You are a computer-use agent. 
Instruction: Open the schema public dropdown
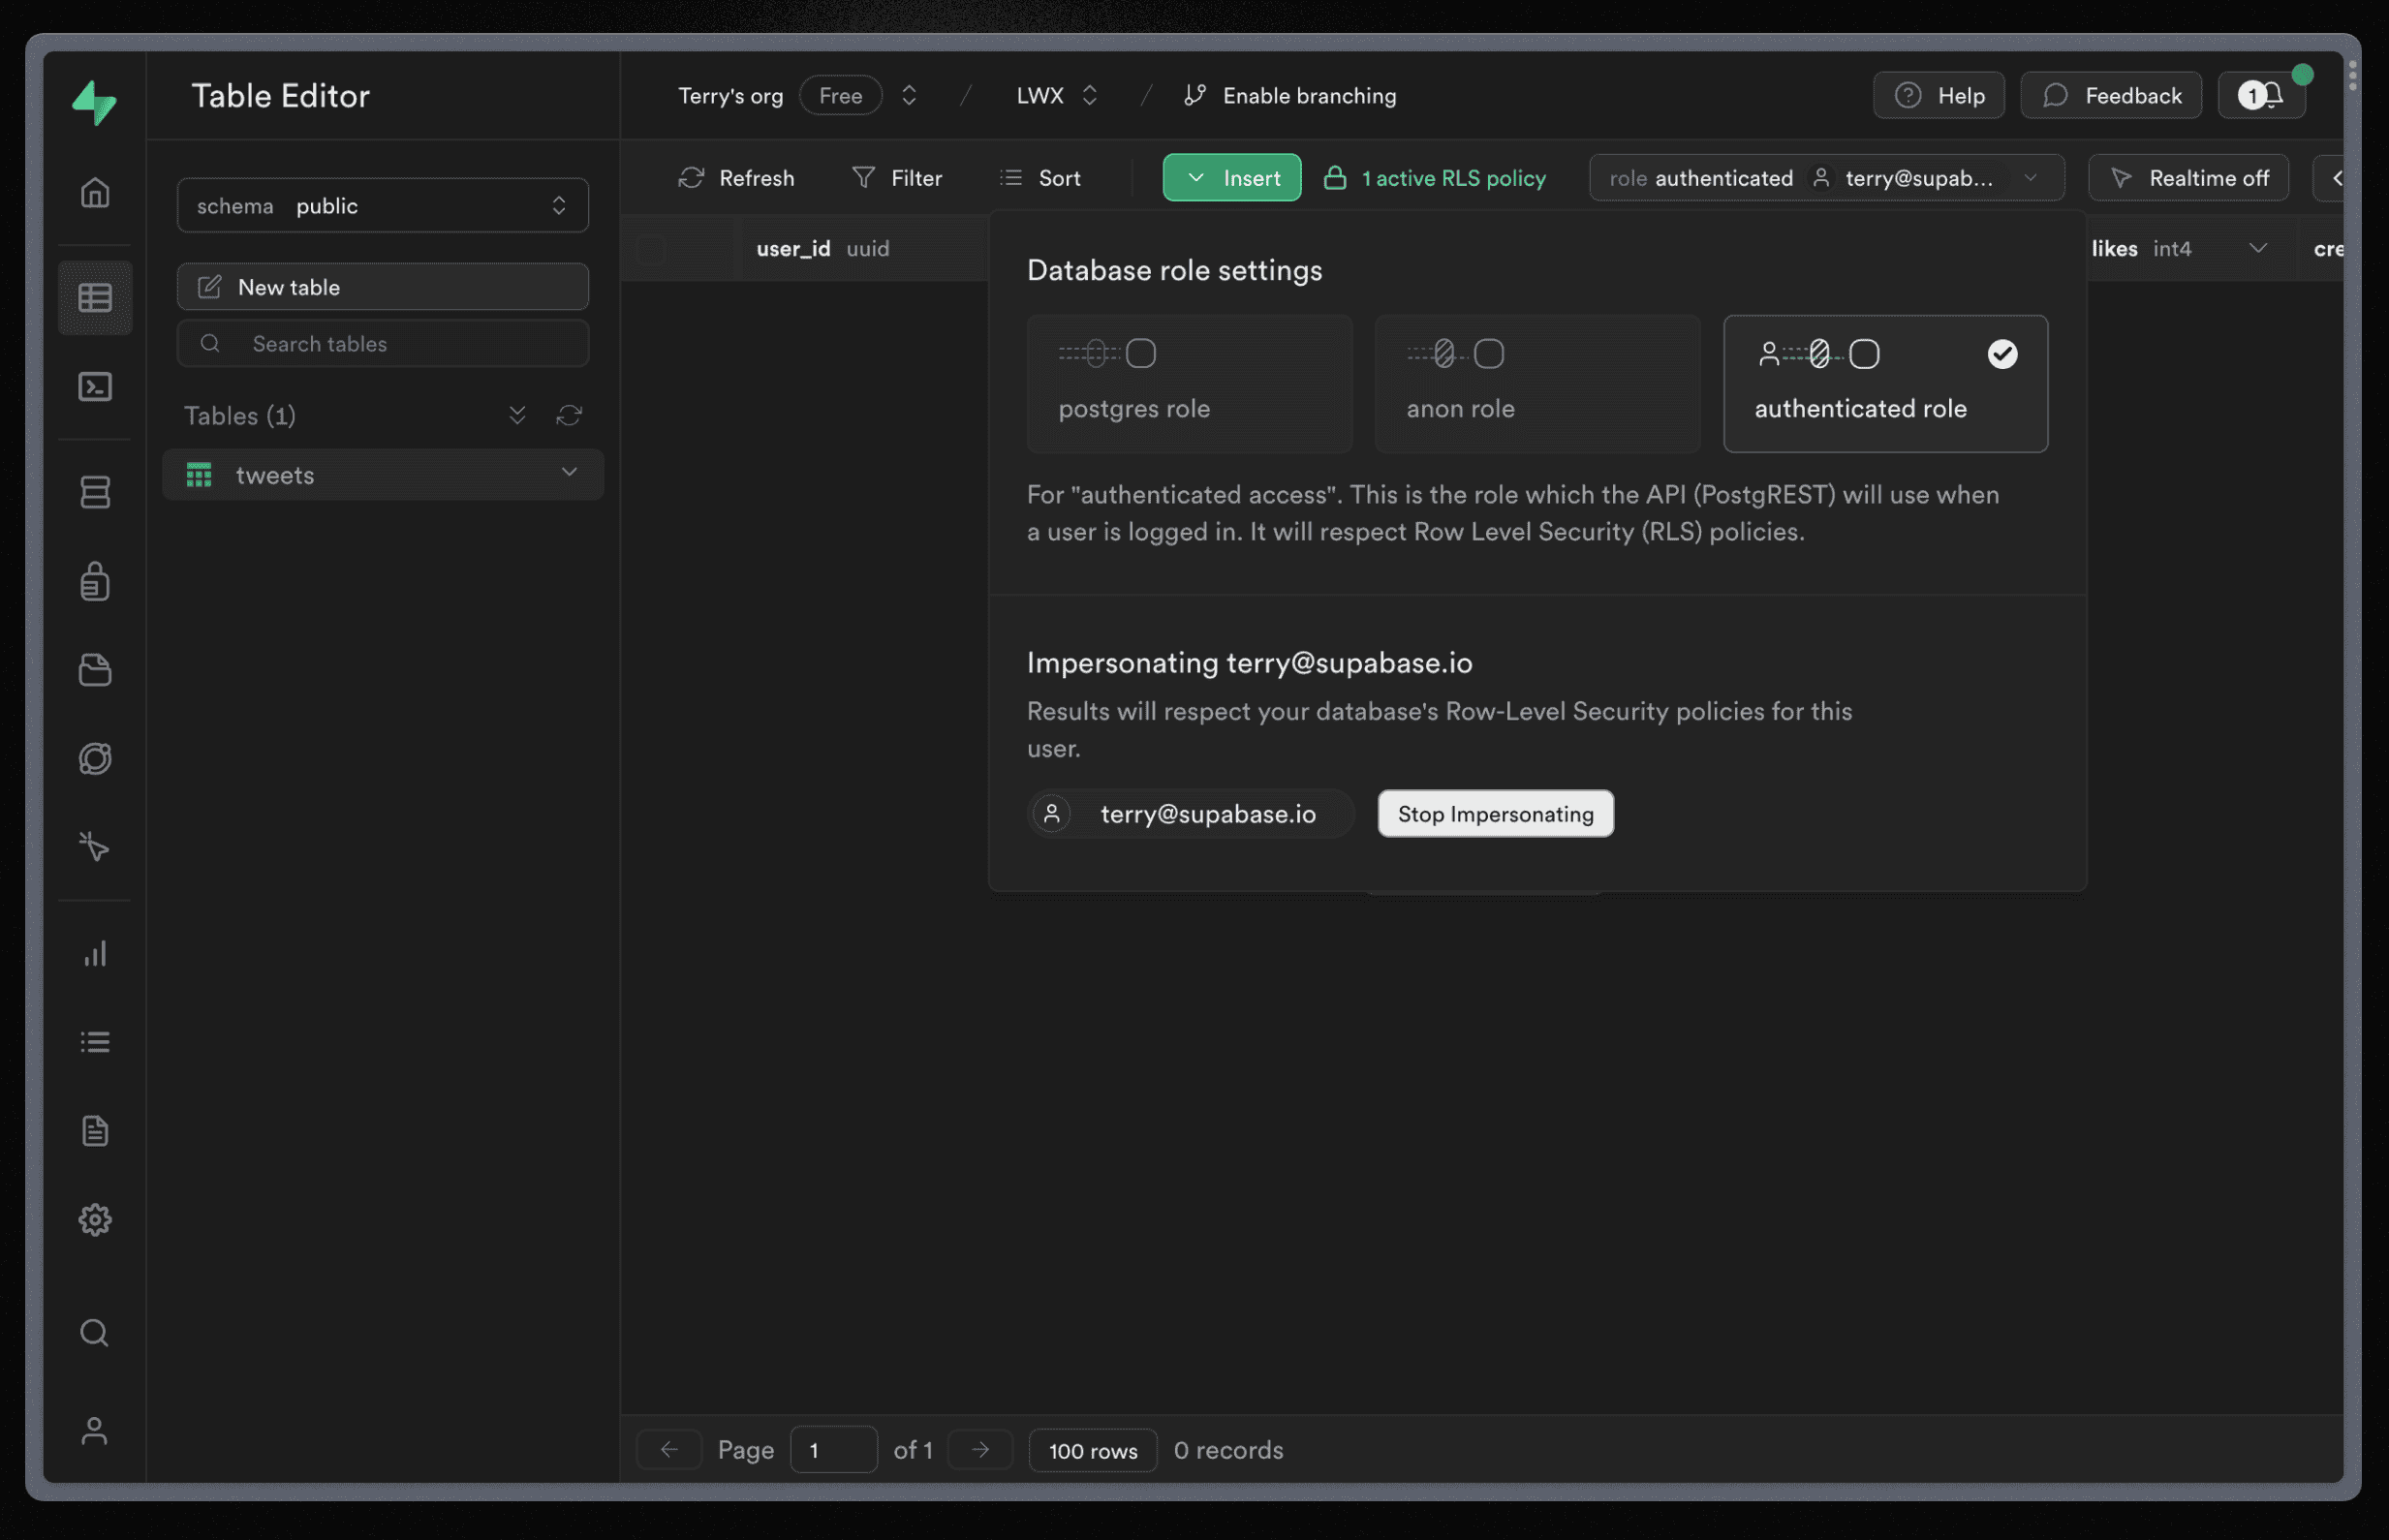382,205
